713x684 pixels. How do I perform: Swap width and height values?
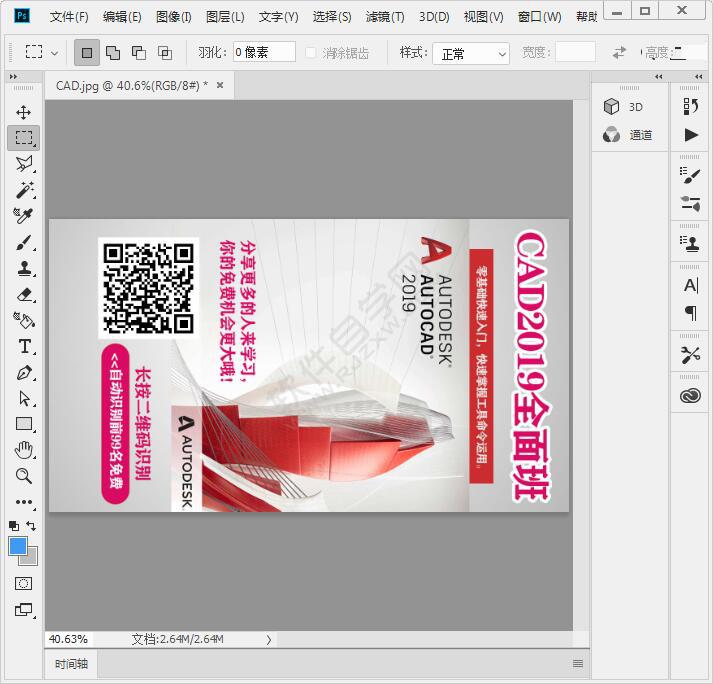[619, 53]
